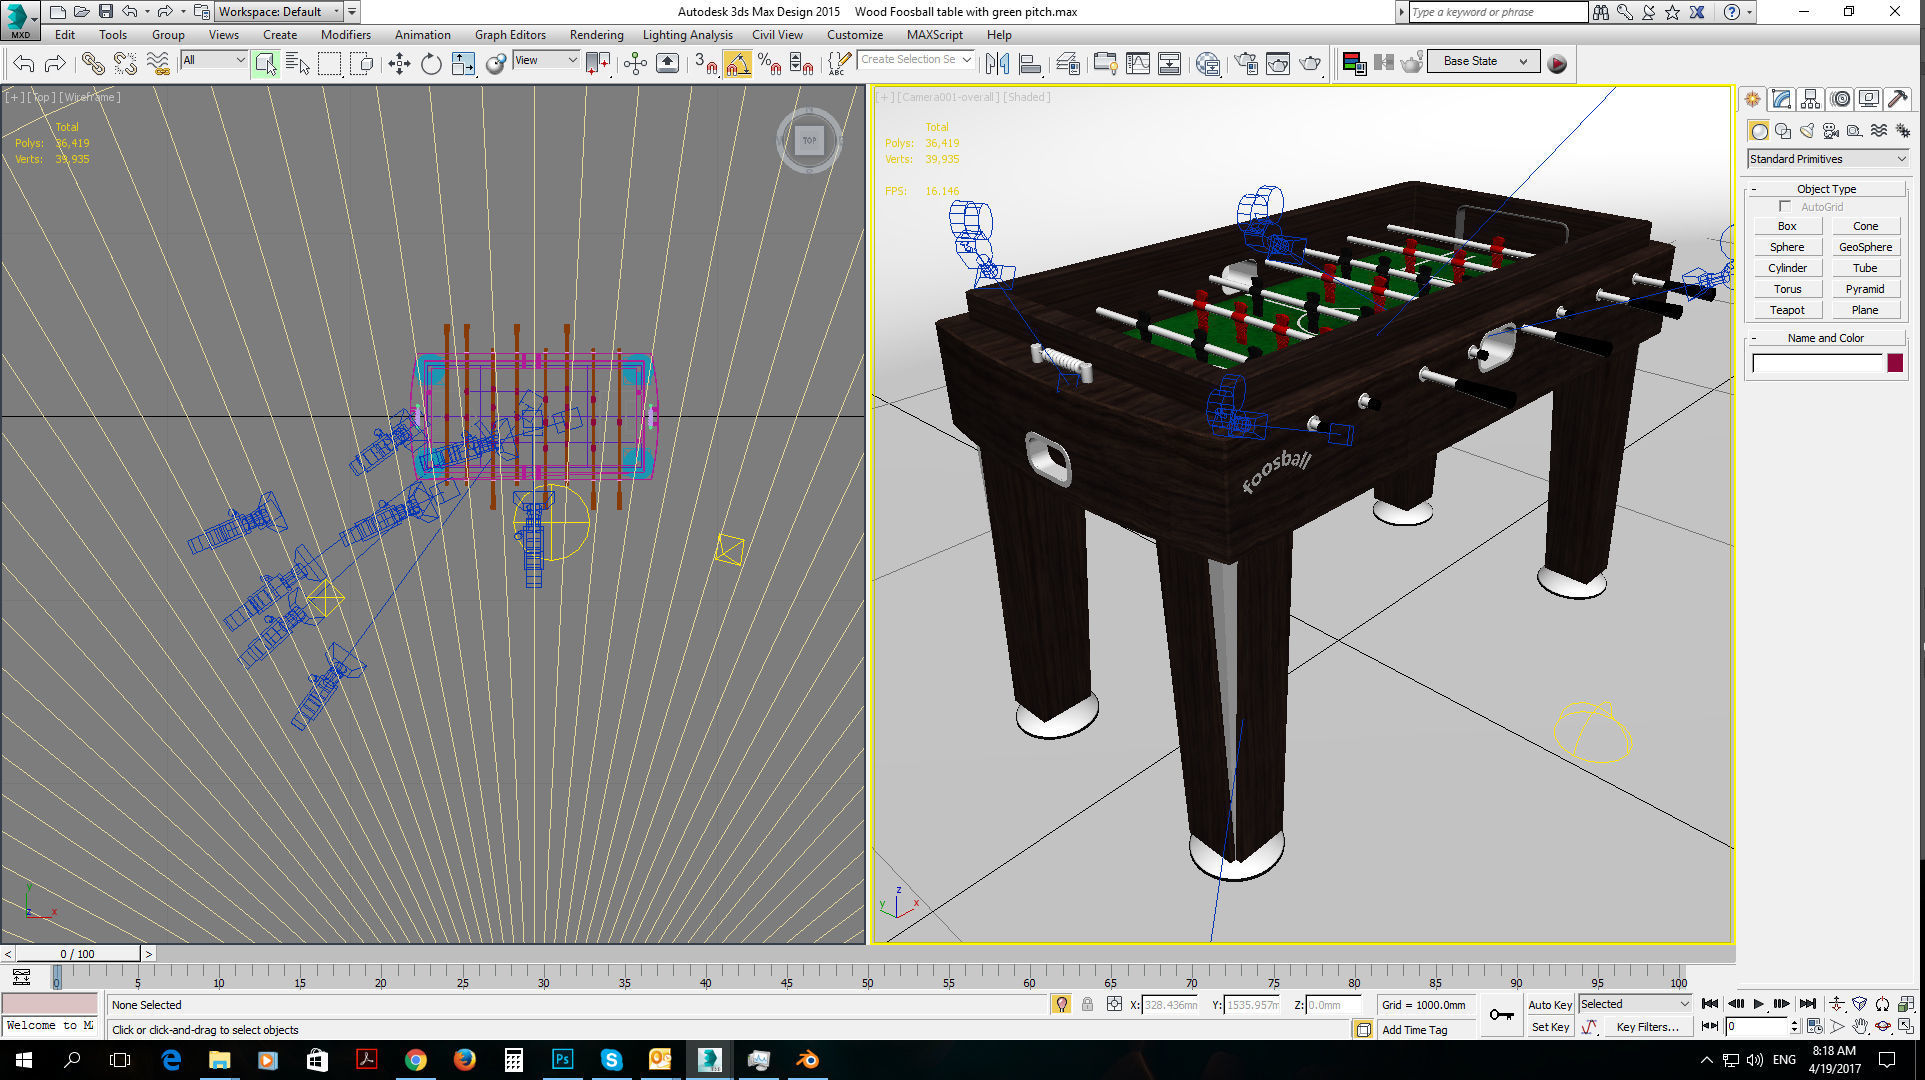The width and height of the screenshot is (1925, 1080).
Task: Open the Schematic View icon
Action: tap(1170, 64)
